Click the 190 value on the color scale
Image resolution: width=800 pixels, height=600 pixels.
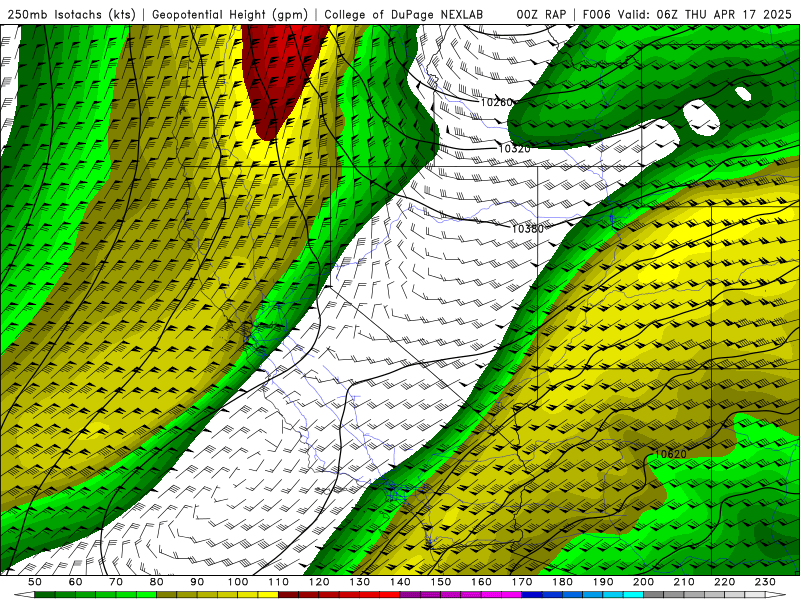(x=603, y=582)
